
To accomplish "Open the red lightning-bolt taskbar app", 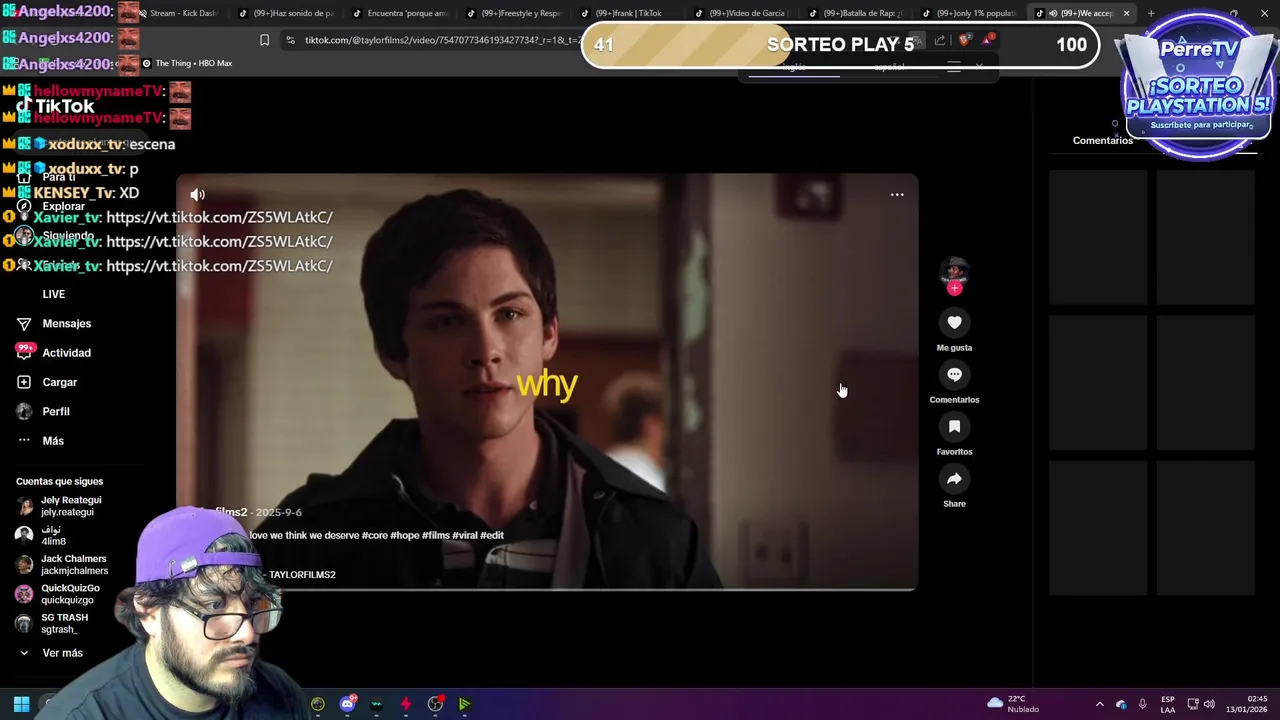I will (x=405, y=704).
